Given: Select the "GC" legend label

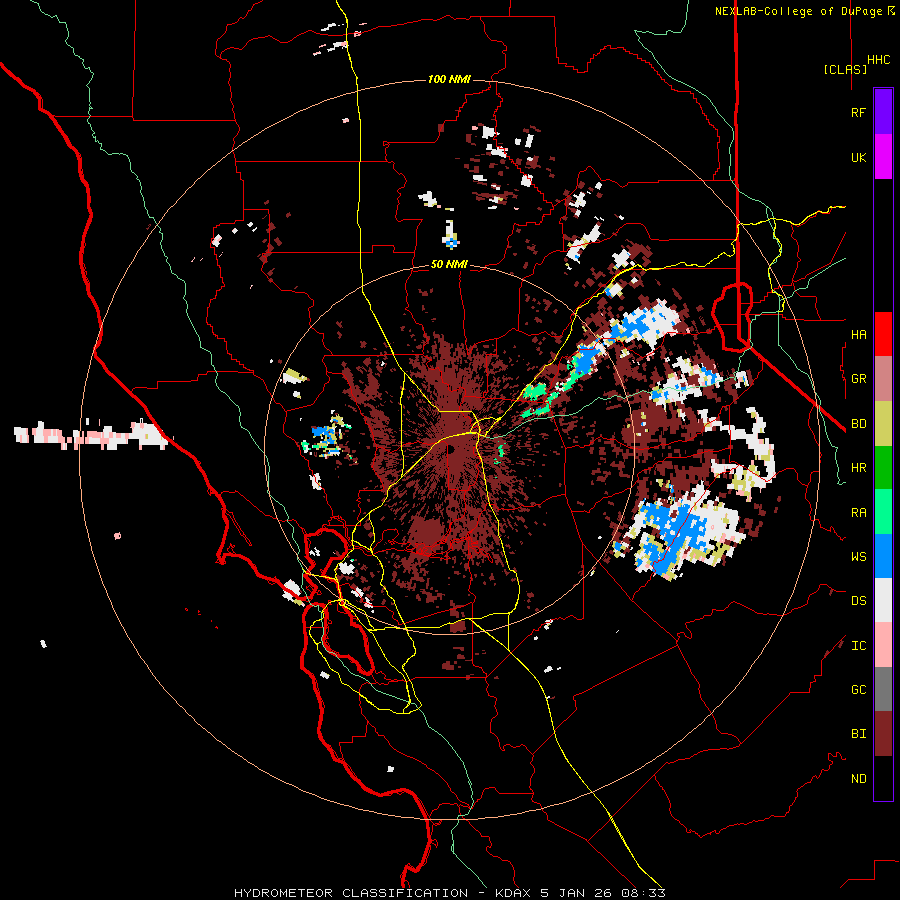Looking at the screenshot, I should (858, 689).
